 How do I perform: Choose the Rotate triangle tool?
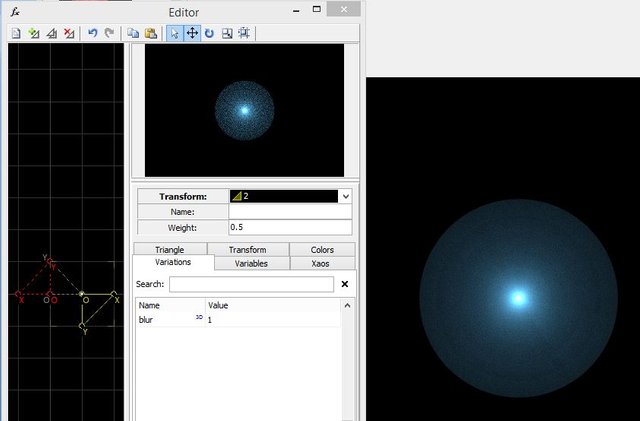(209, 33)
